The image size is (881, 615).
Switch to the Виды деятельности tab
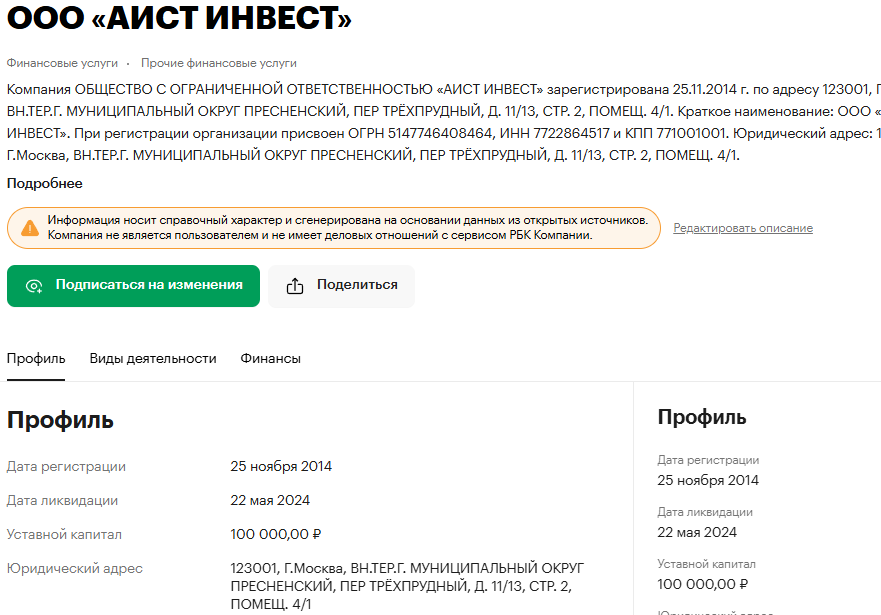[x=153, y=359]
